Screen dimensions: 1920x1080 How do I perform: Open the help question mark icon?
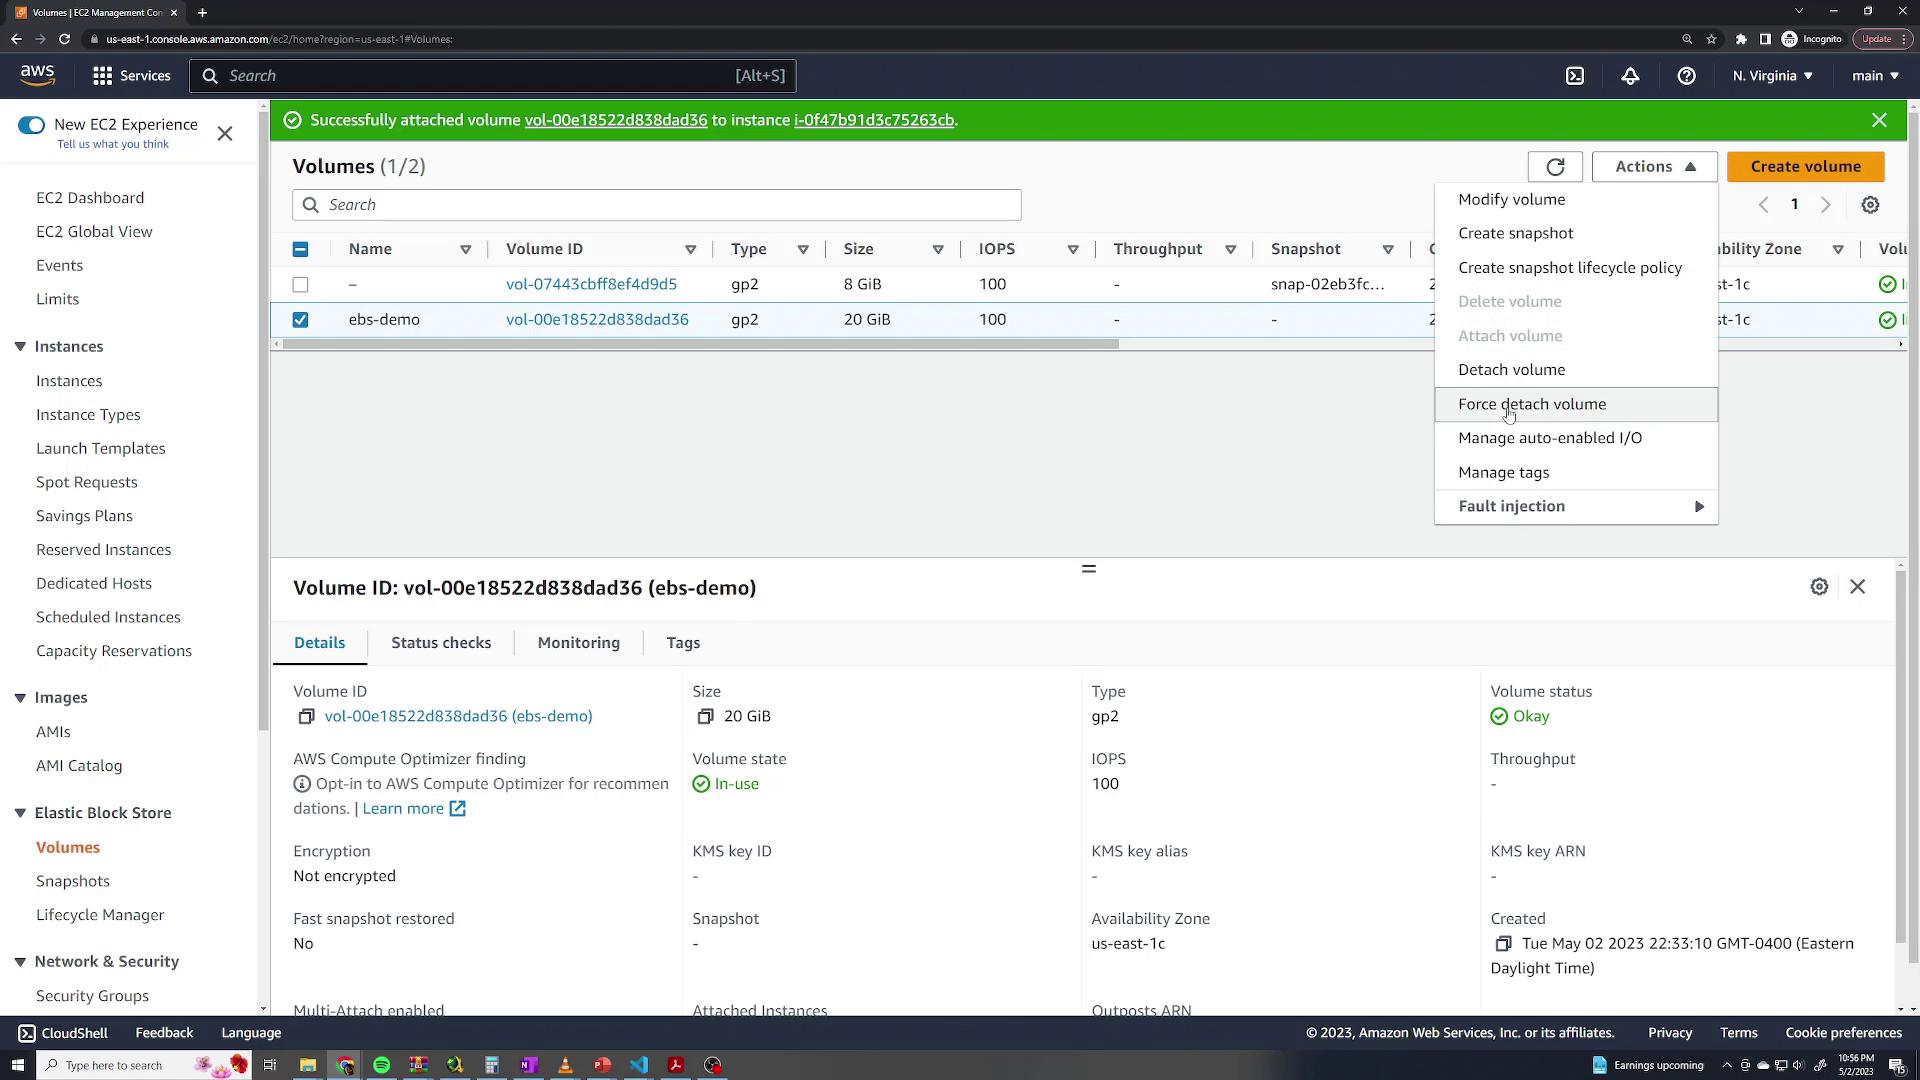[1686, 76]
